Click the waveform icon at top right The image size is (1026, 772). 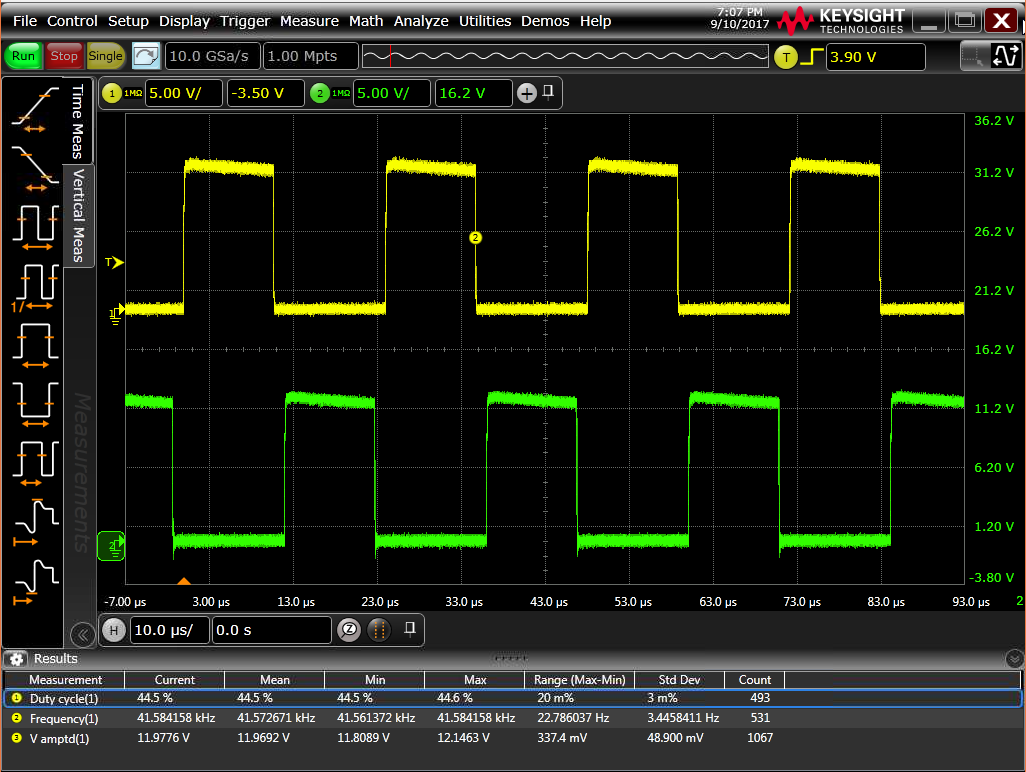[1005, 56]
